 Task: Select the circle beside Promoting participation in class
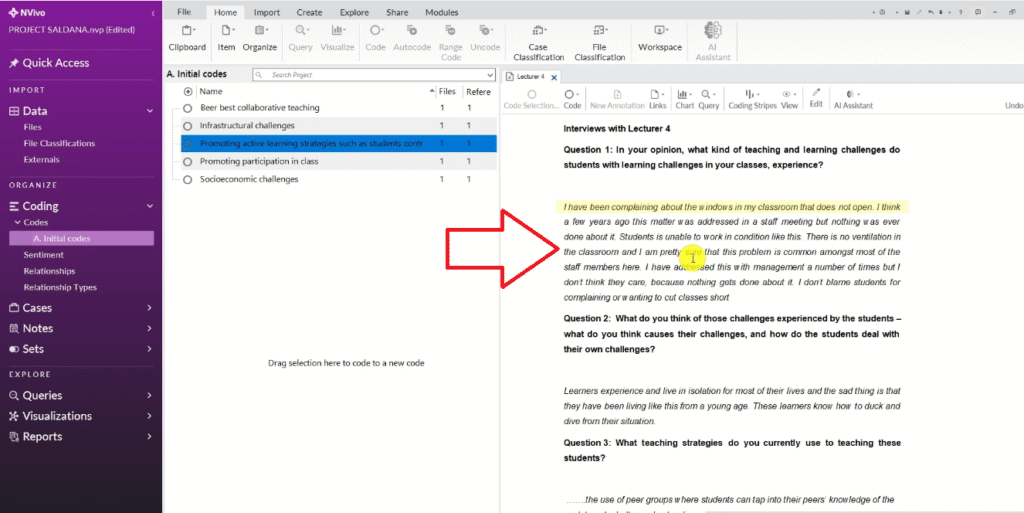187,162
